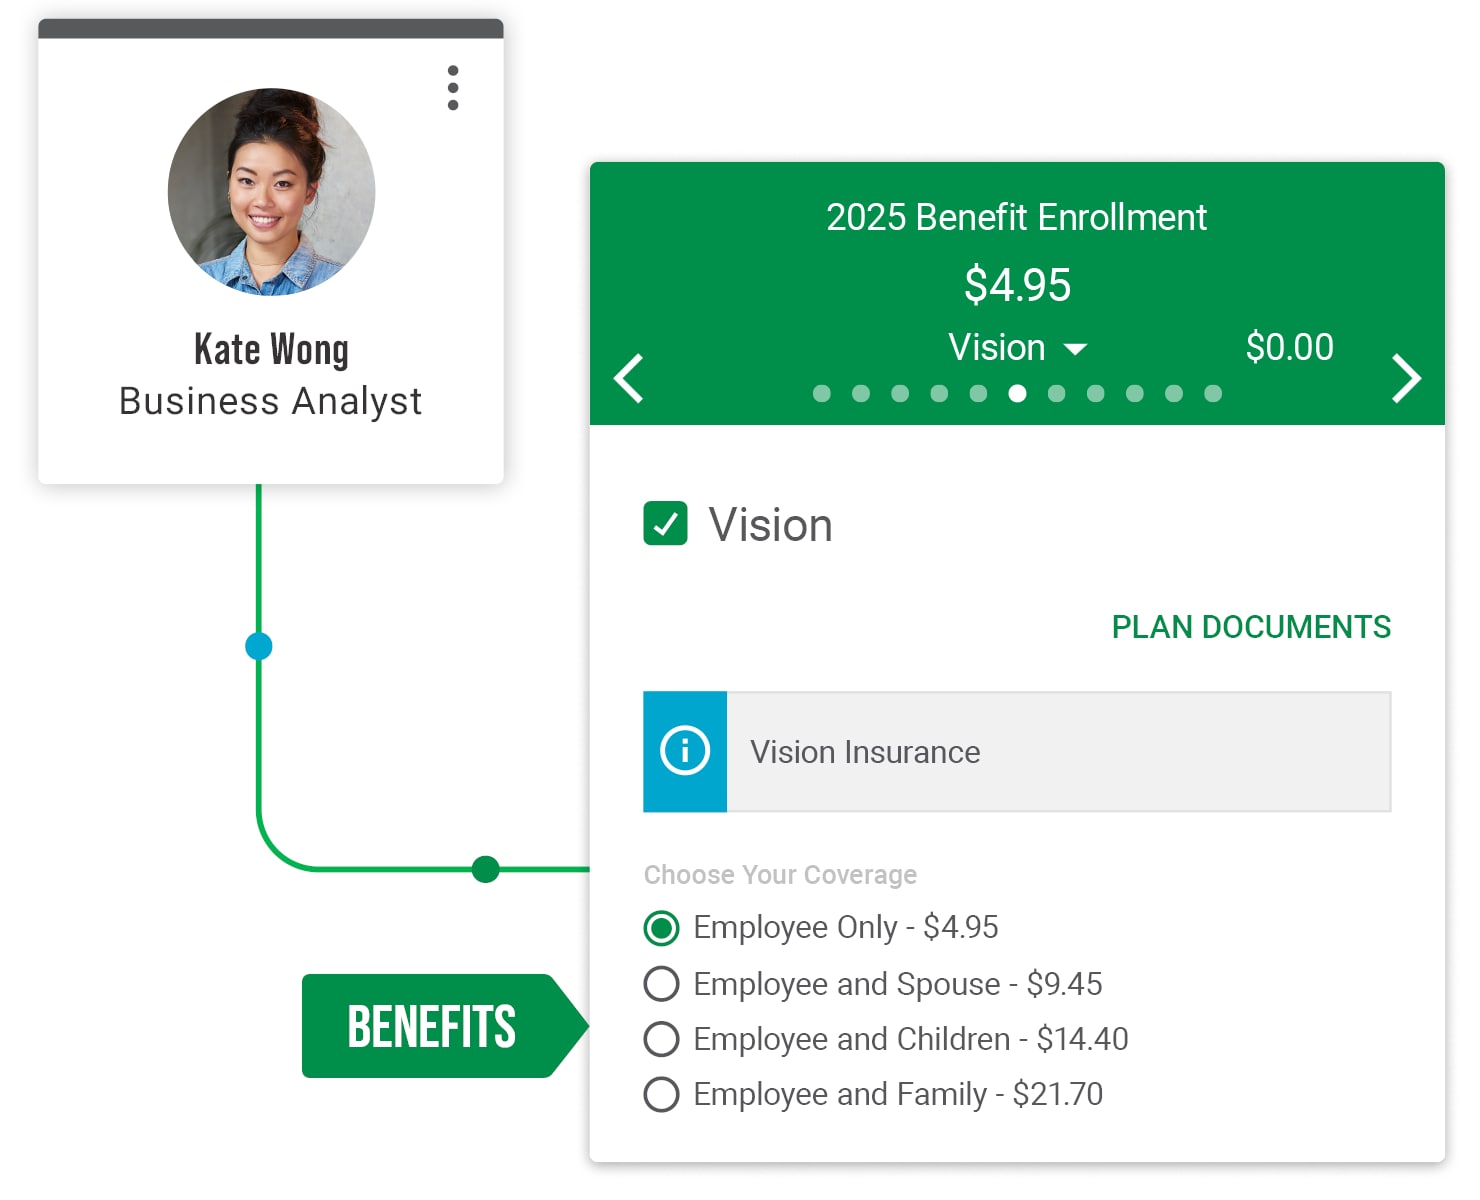Click the blue node on the connector line
Viewport: 1480px width, 1200px height.
[x=259, y=646]
